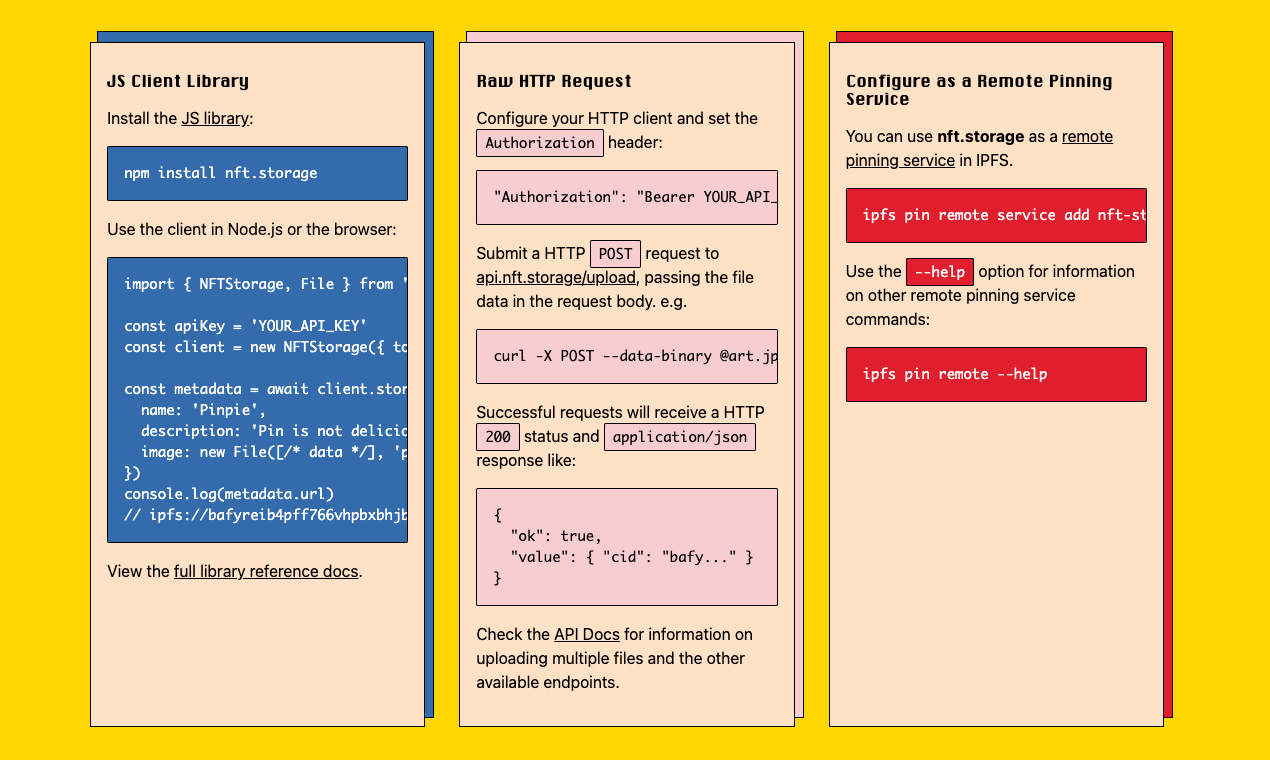Image resolution: width=1270 pixels, height=760 pixels.
Task: Click the const client = new NFTStorage line
Action: pos(265,347)
